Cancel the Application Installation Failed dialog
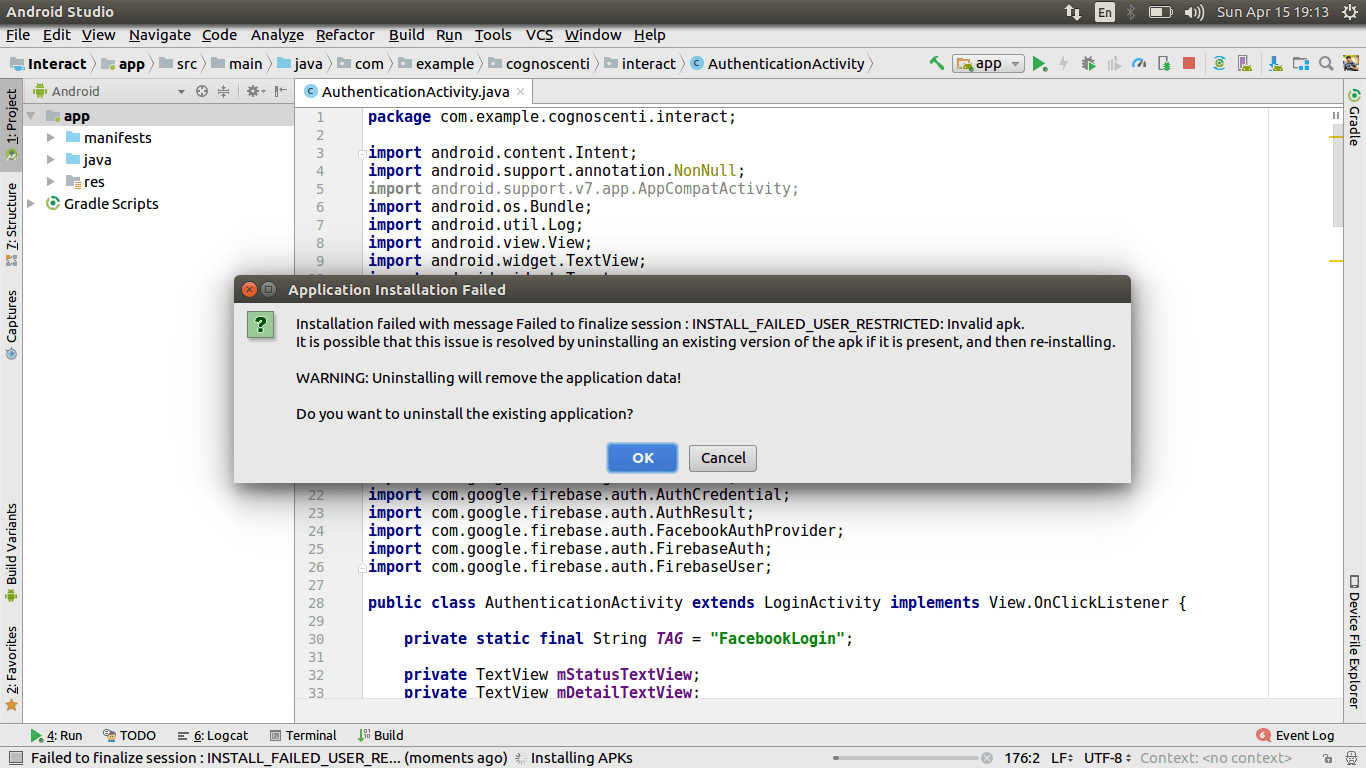This screenshot has width=1366, height=768. click(x=722, y=457)
